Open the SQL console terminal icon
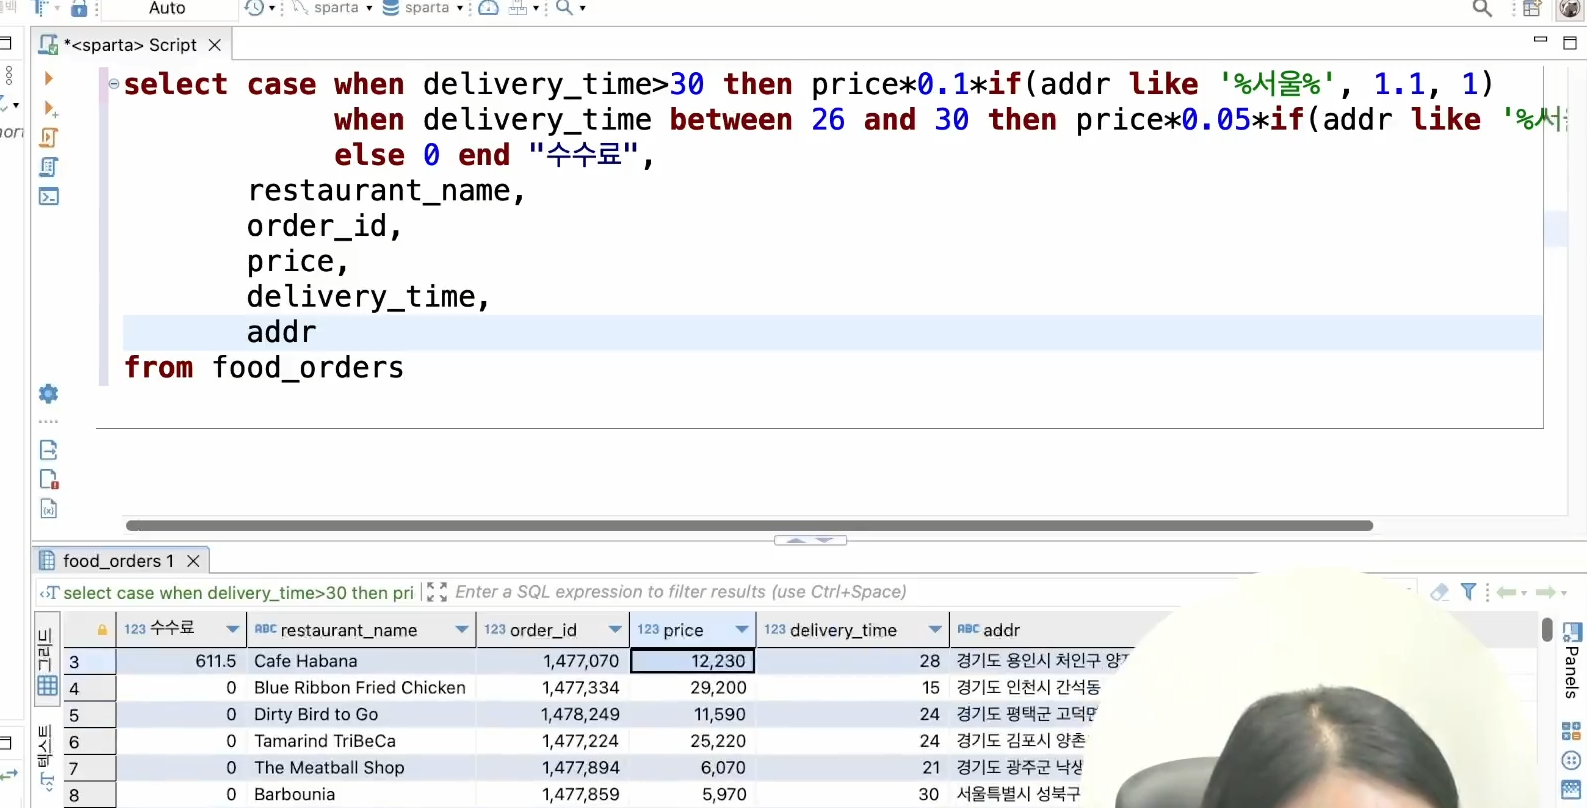 point(49,196)
